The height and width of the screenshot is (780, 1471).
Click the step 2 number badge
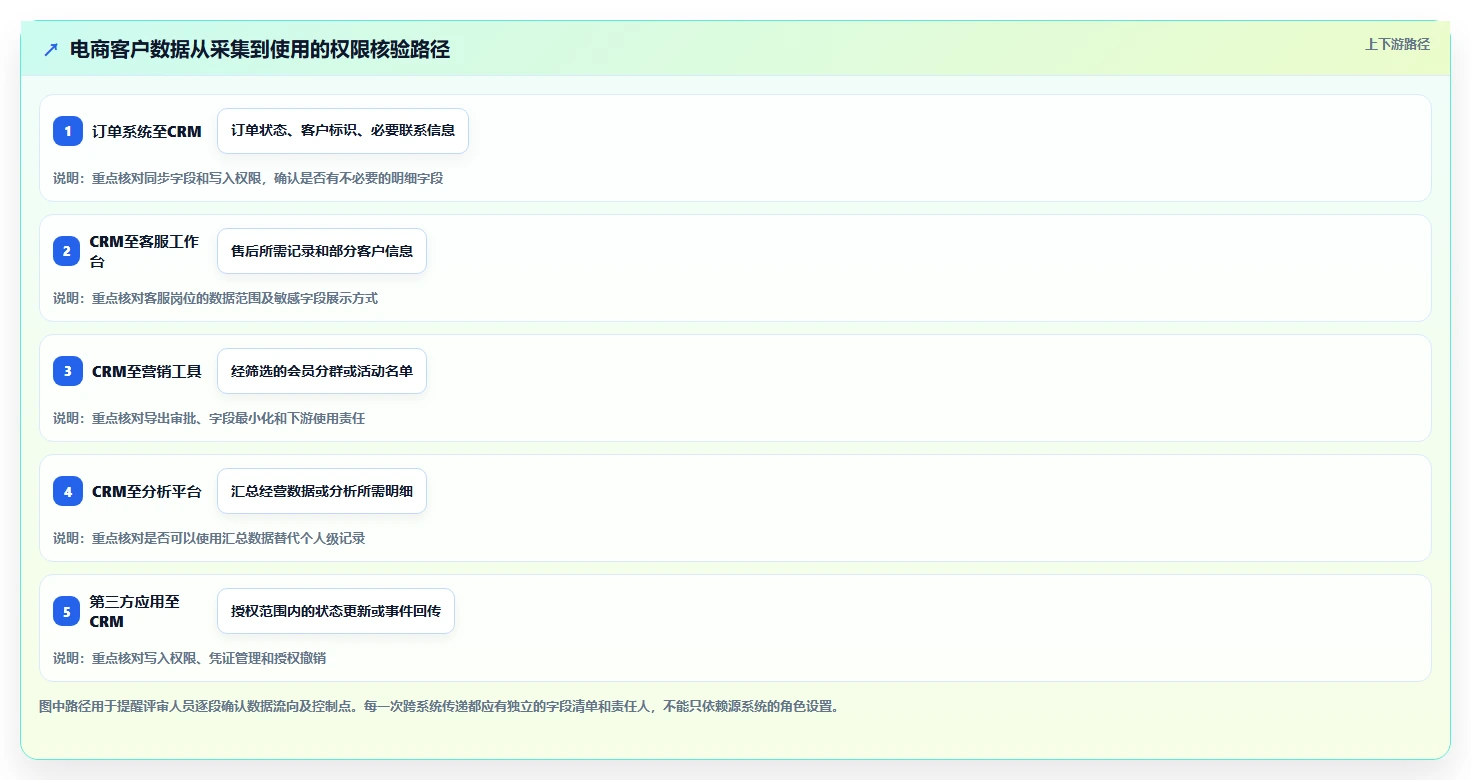click(x=68, y=251)
